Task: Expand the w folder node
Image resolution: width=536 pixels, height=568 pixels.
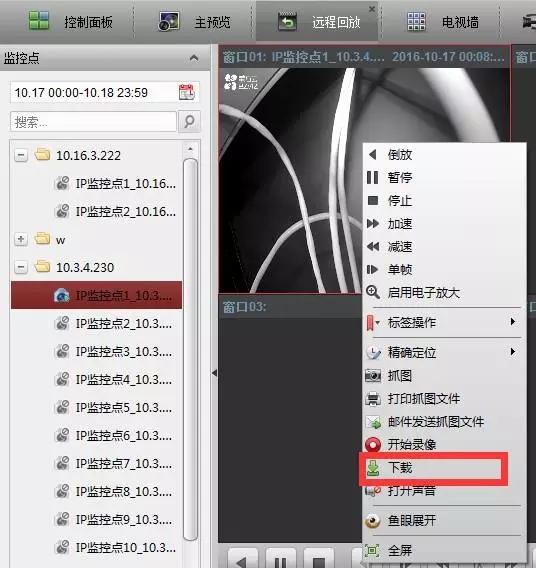Action: tap(21, 239)
